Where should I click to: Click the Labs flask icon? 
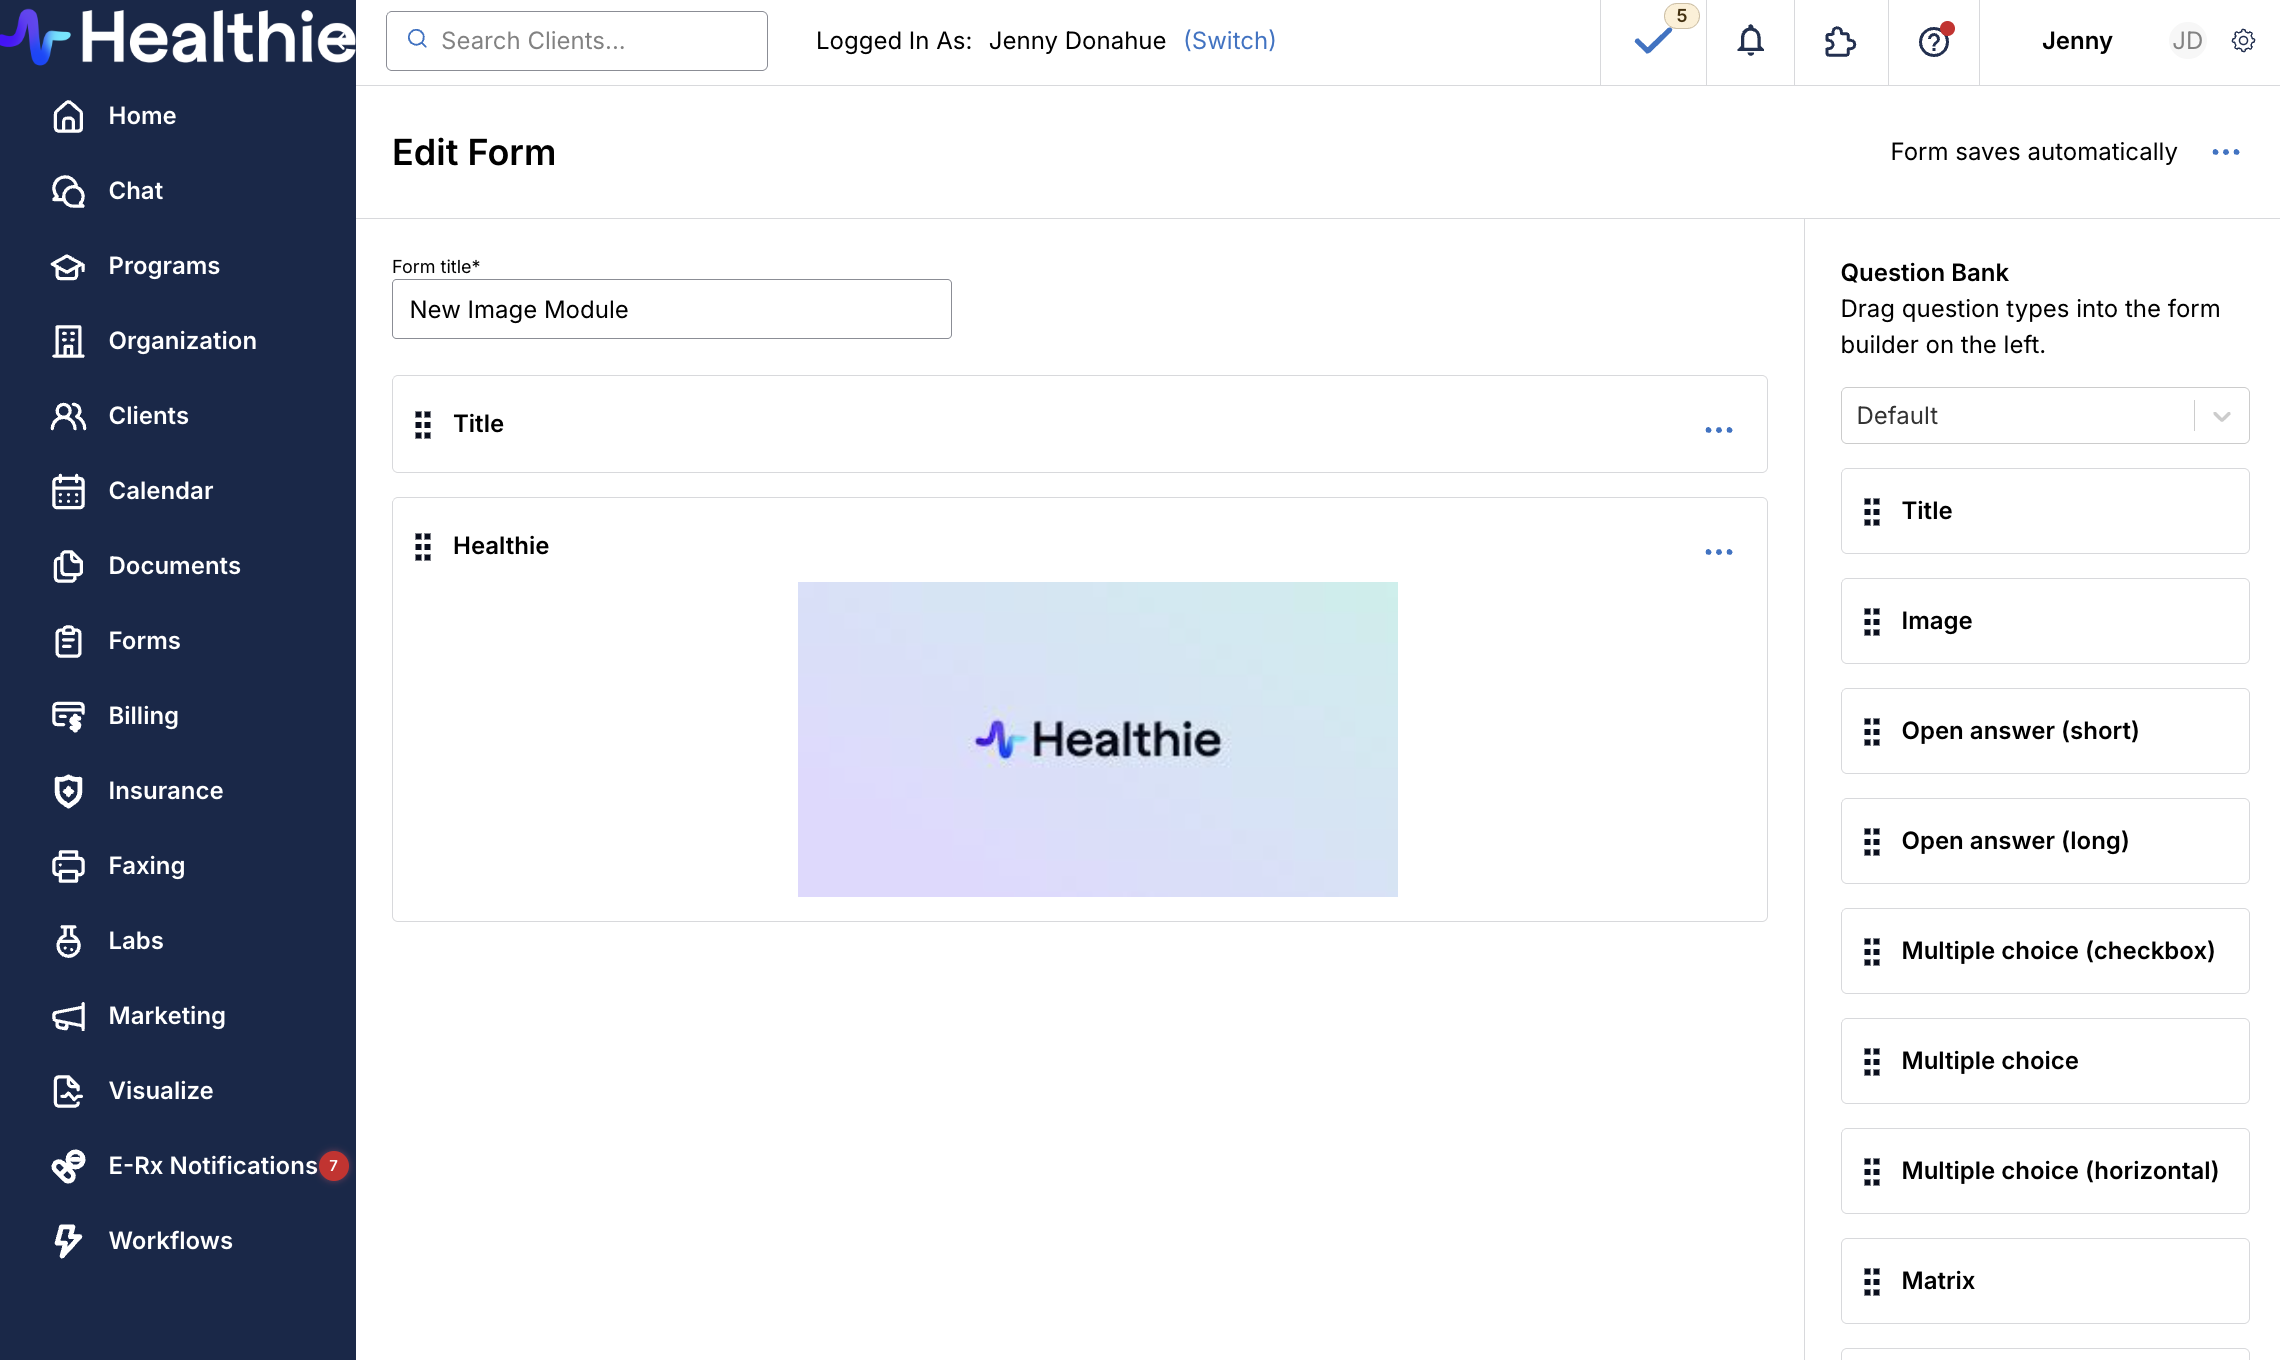point(68,941)
